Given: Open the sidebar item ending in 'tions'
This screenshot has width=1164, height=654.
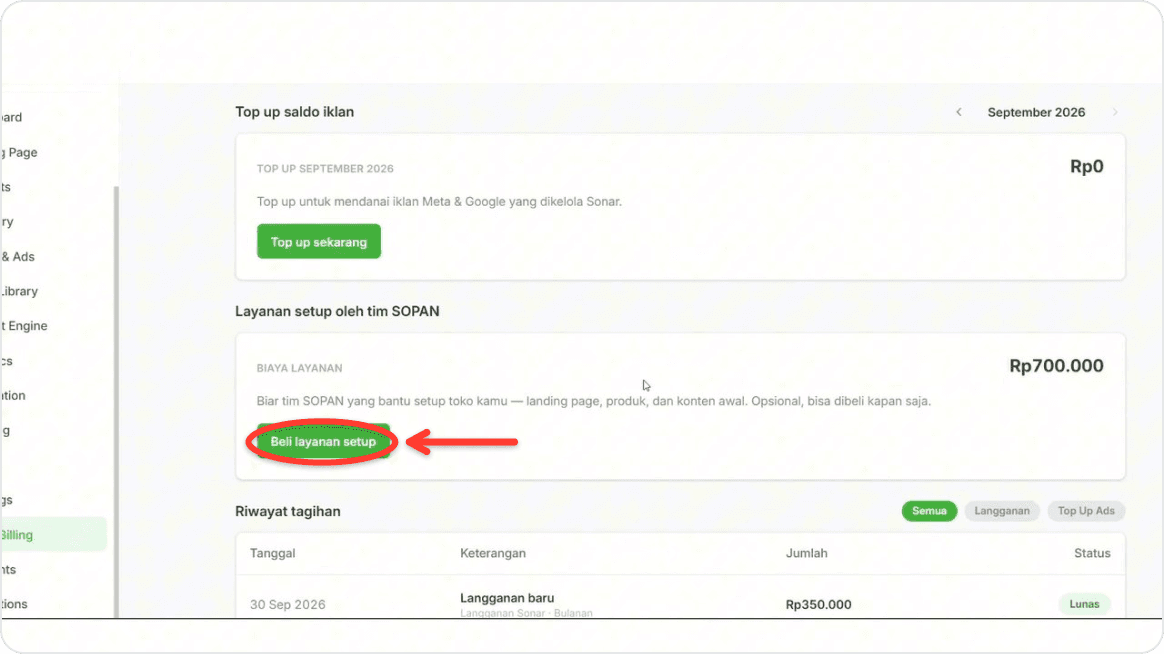Looking at the screenshot, I should coord(14,604).
